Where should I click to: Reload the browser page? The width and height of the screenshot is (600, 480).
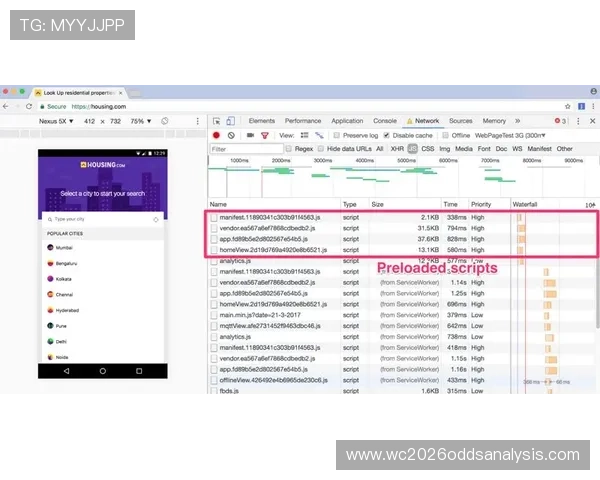point(29,106)
